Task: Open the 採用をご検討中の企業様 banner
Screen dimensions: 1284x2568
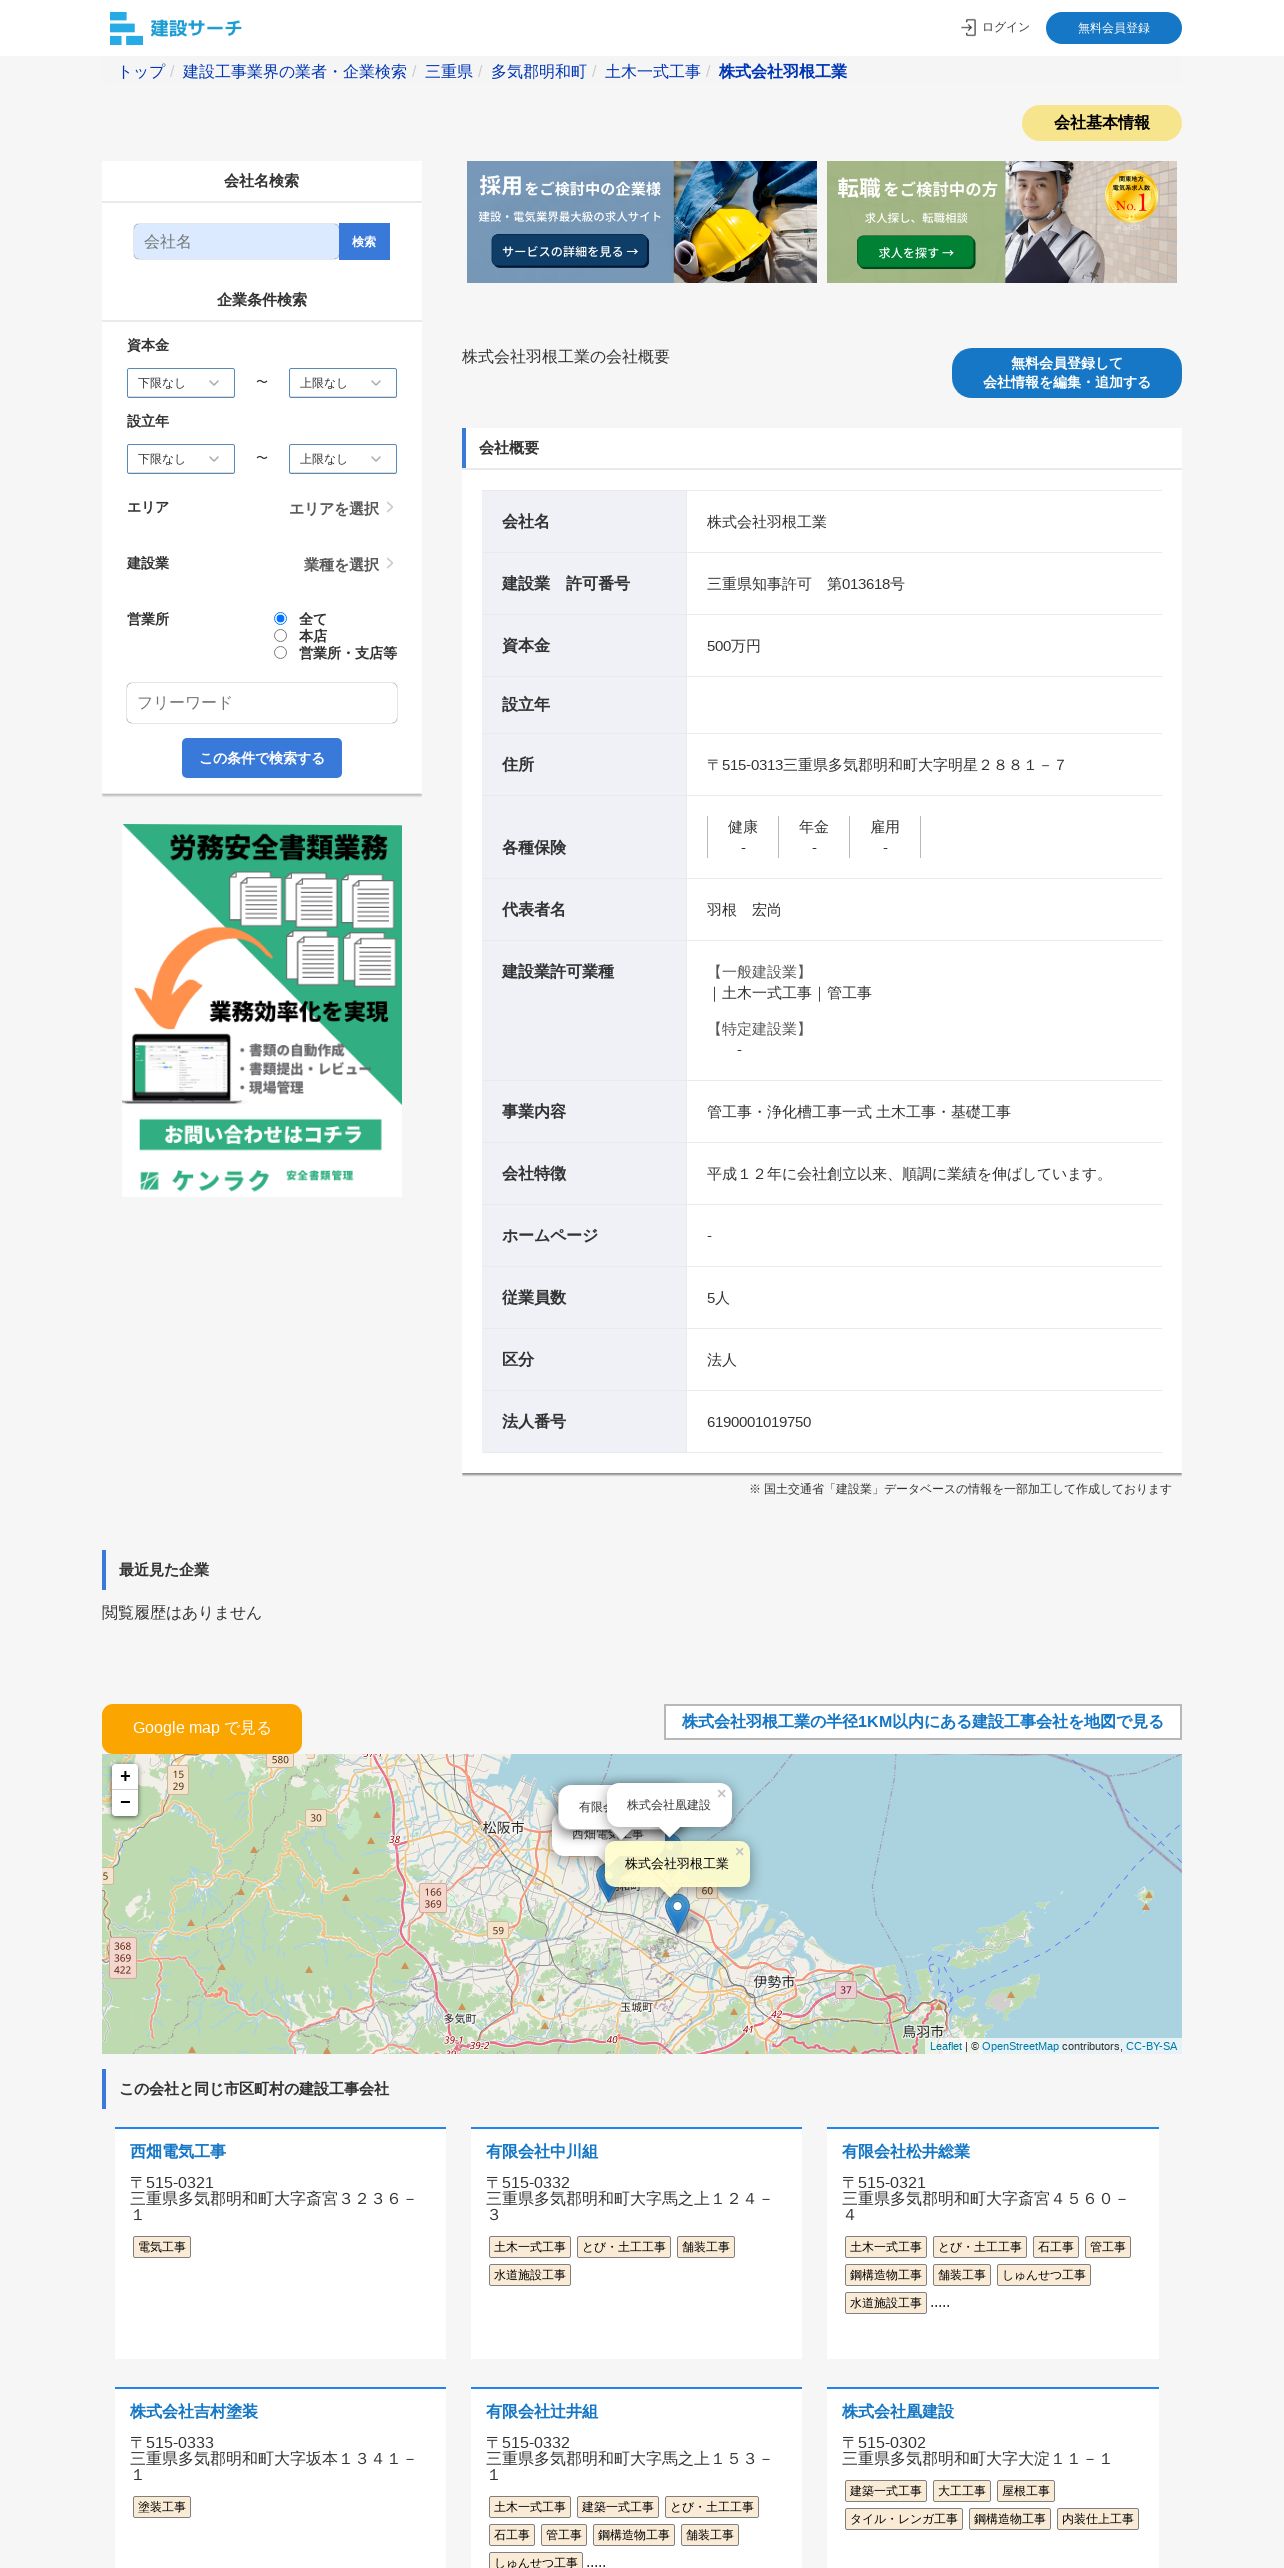Action: (x=642, y=222)
